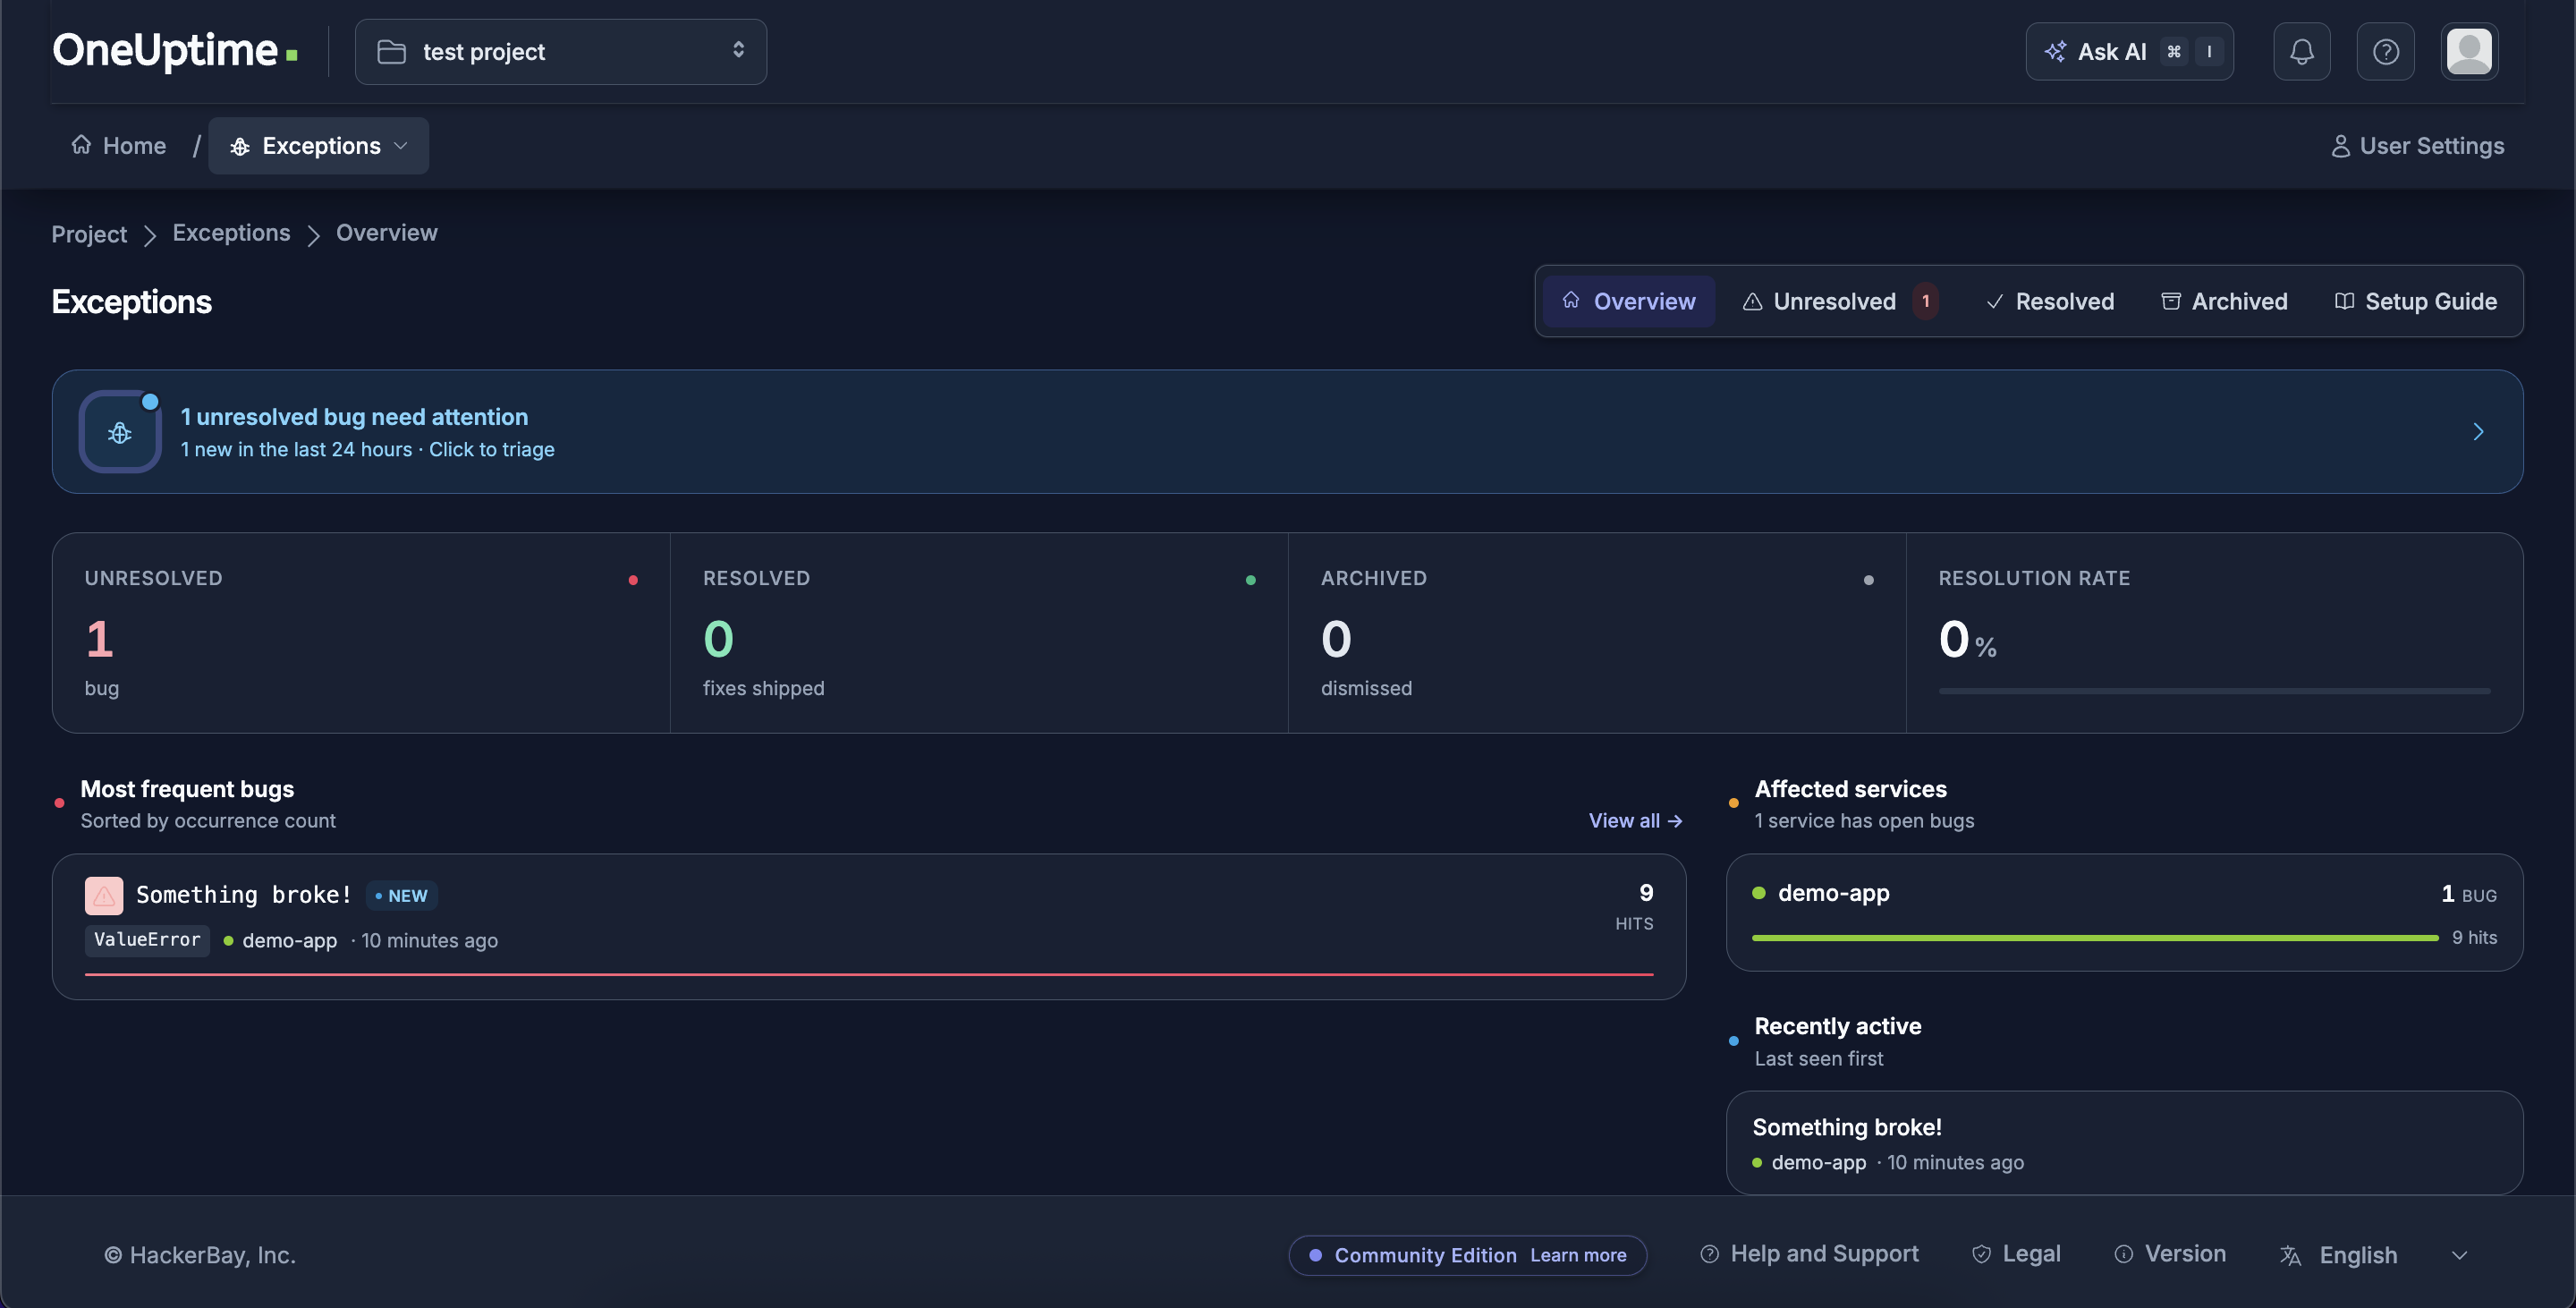Viewport: 2576px width, 1308px height.
Task: Switch to the Archived tab
Action: 2224,301
